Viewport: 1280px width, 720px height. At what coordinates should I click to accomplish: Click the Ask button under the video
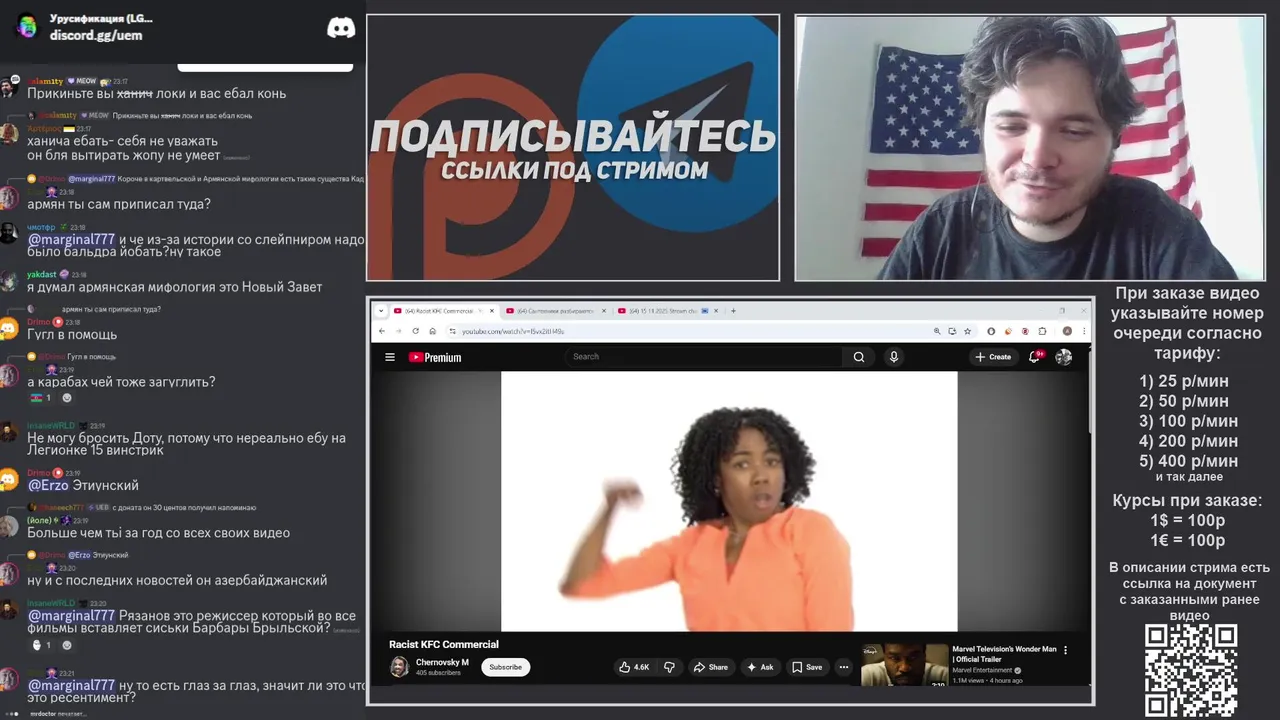coord(760,667)
